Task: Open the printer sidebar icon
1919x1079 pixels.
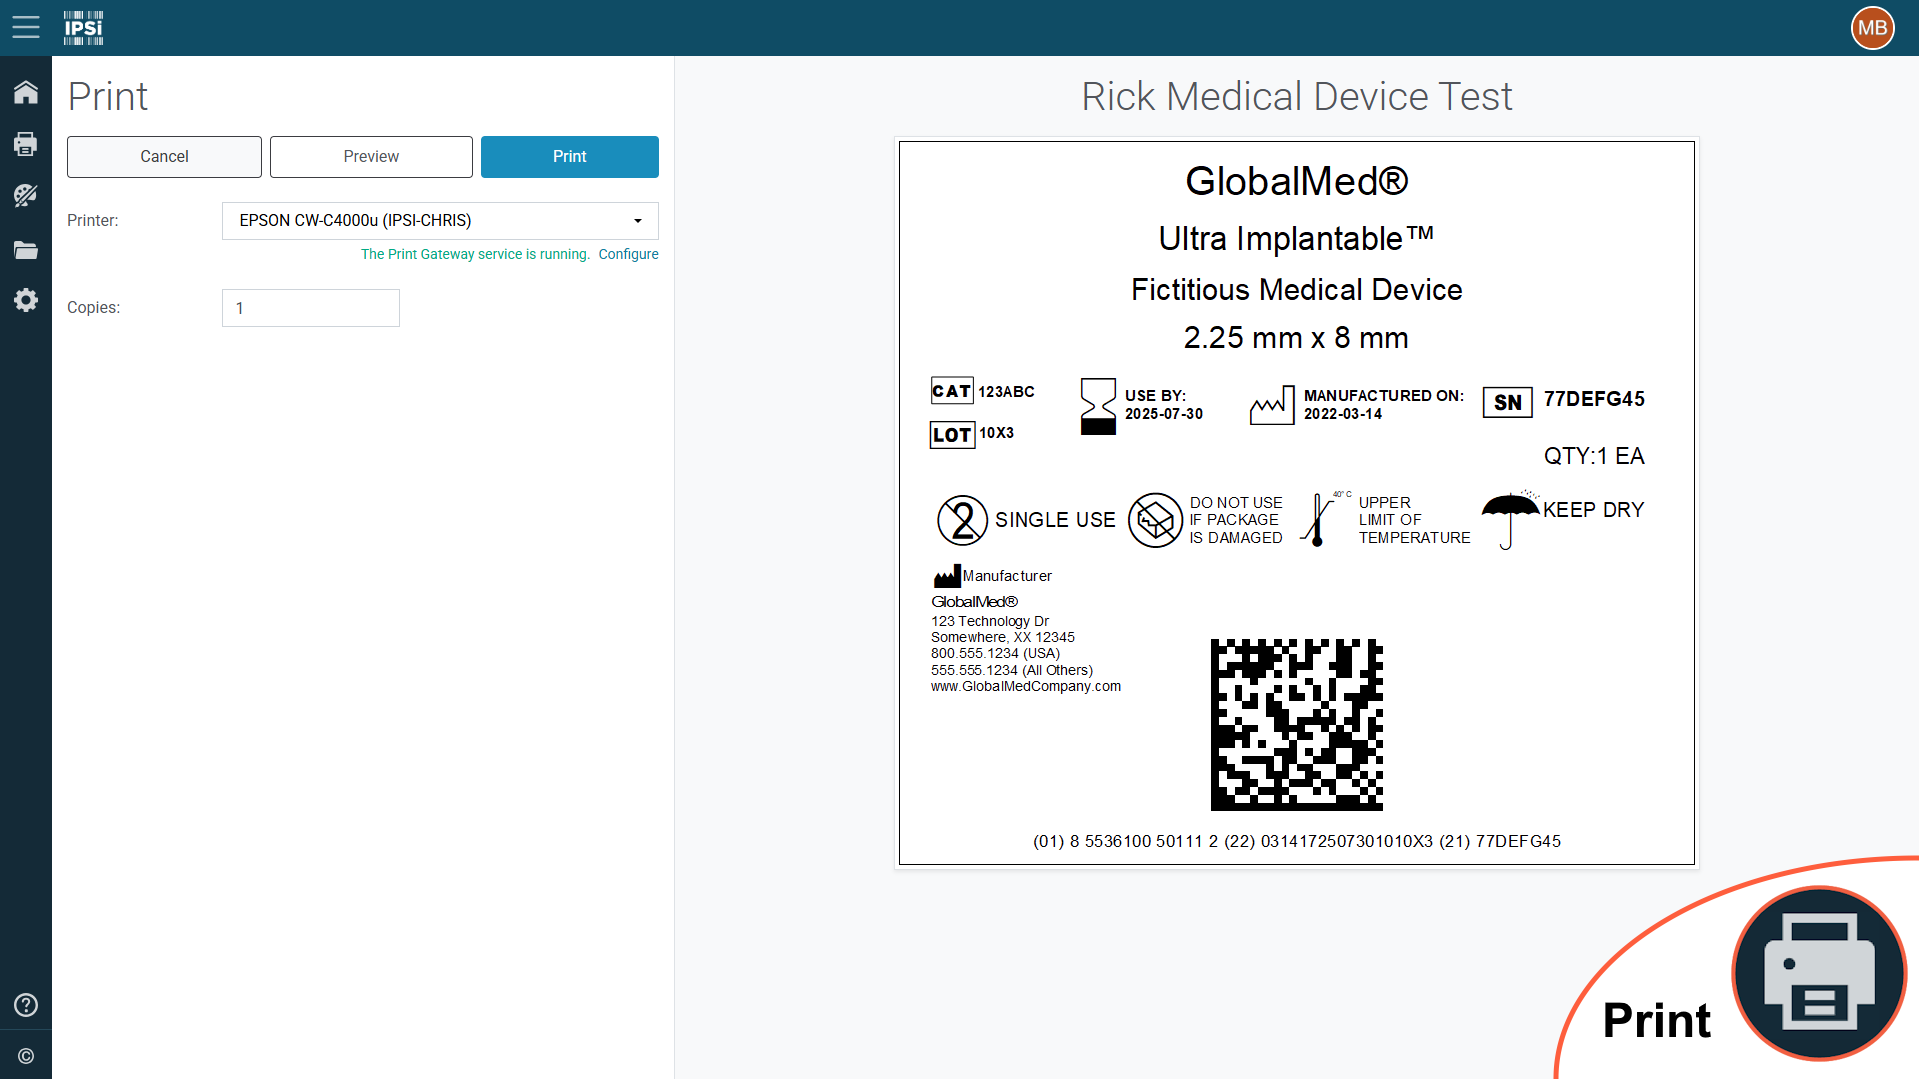Action: coord(26,144)
